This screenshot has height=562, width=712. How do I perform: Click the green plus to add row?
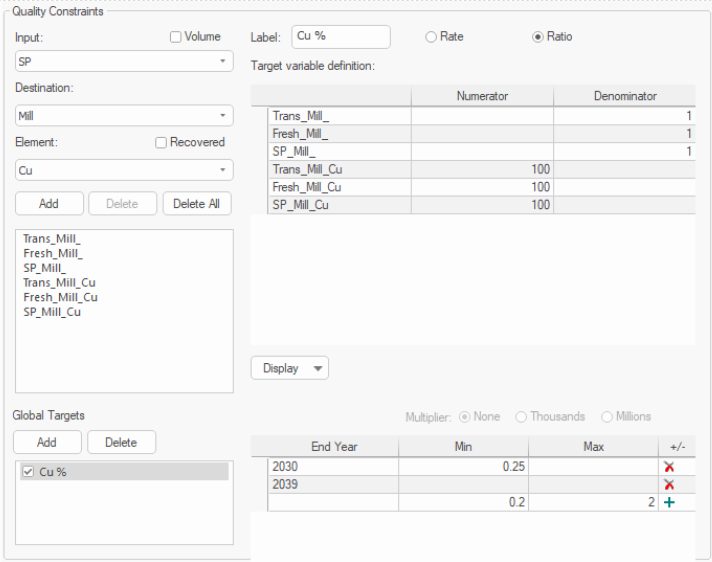pyautogui.click(x=669, y=502)
